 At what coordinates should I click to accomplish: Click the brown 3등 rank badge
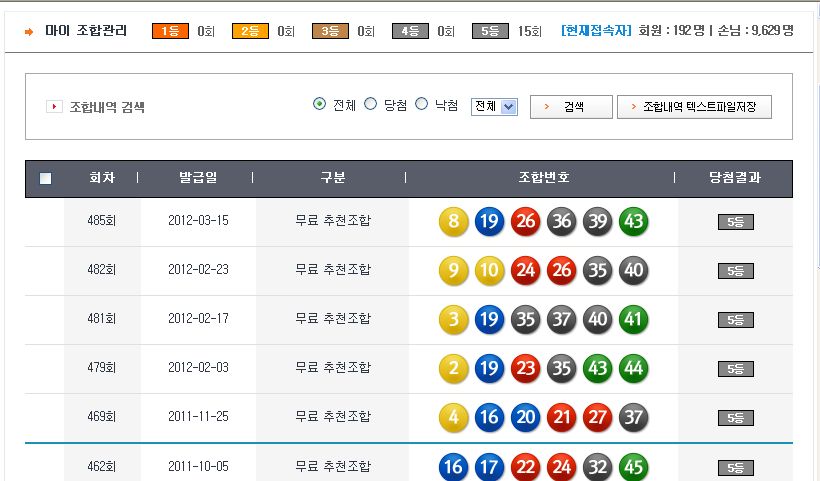click(x=330, y=31)
